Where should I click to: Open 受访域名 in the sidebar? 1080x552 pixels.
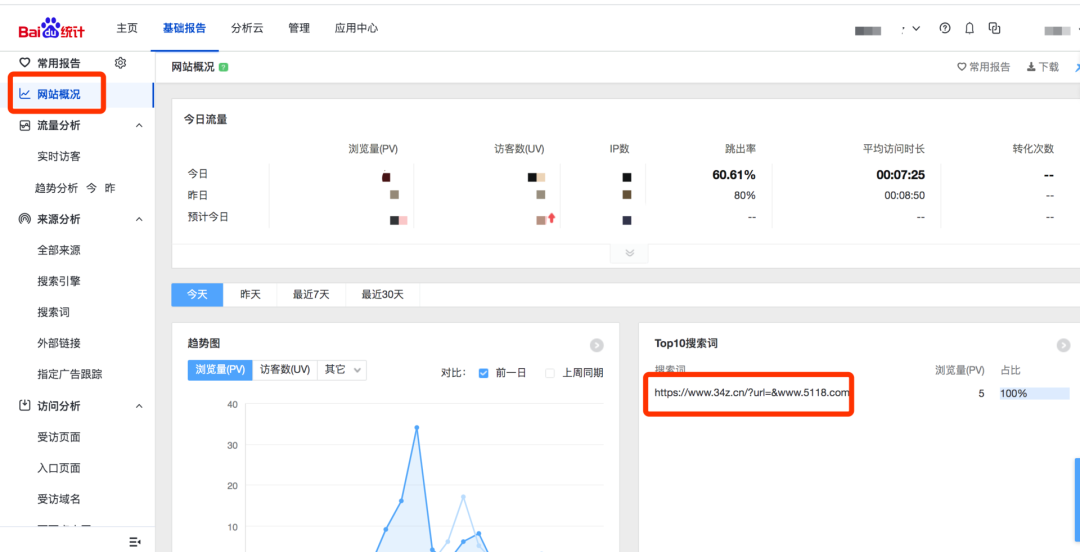tap(59, 499)
